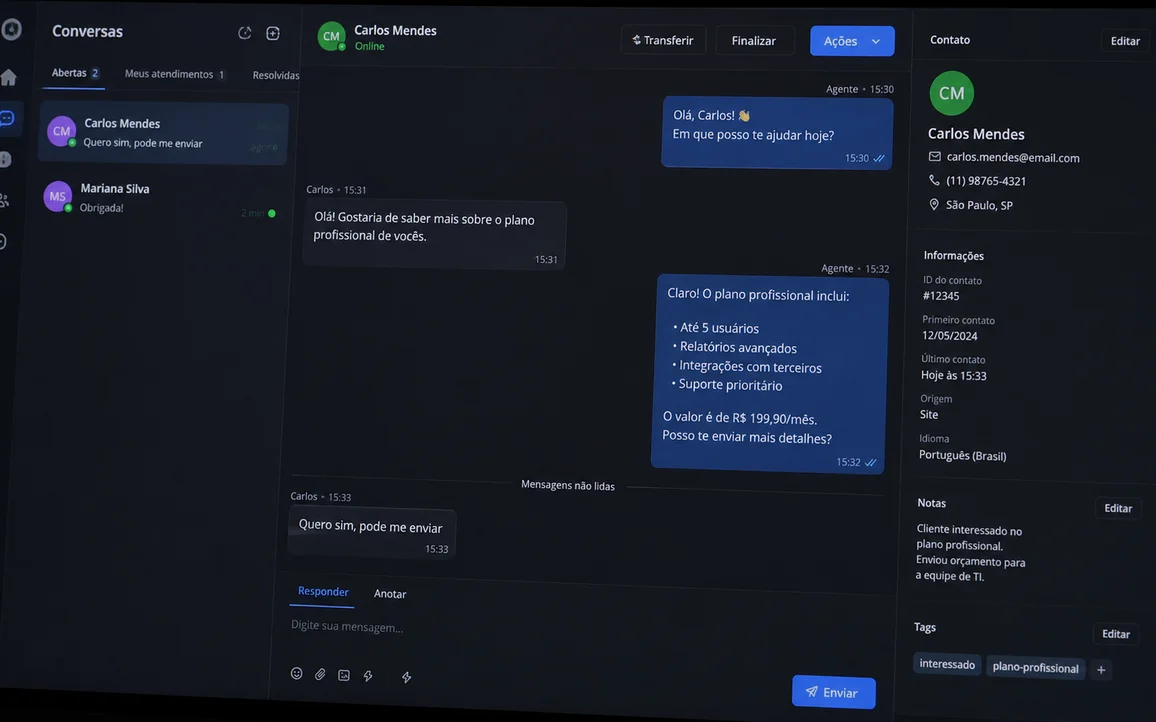Switch to the Abertas tab
This screenshot has height=722, width=1156.
point(74,73)
